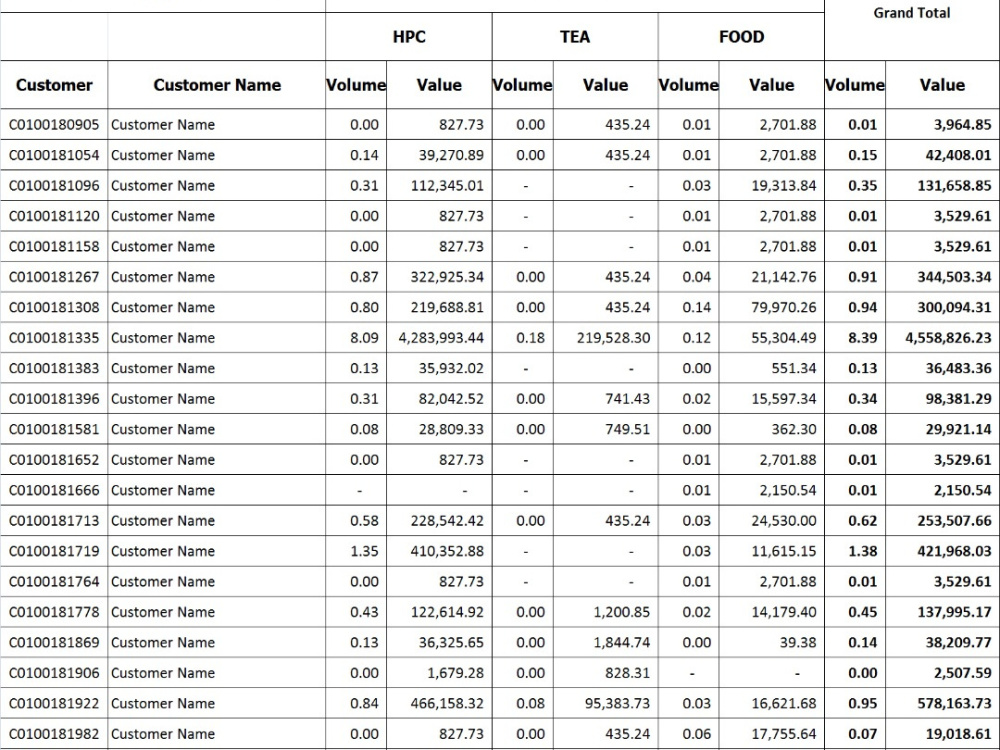Click grand total value 131,658.85
Image resolution: width=1000 pixels, height=750 pixels.
(955, 186)
